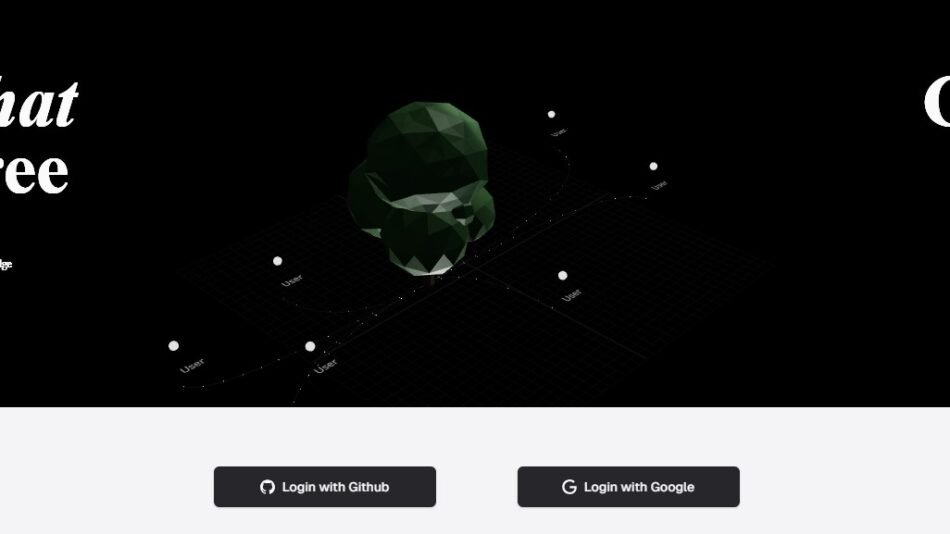Image resolution: width=950 pixels, height=534 pixels.
Task: Click the User label beside leftmost bottom node
Action: point(192,365)
